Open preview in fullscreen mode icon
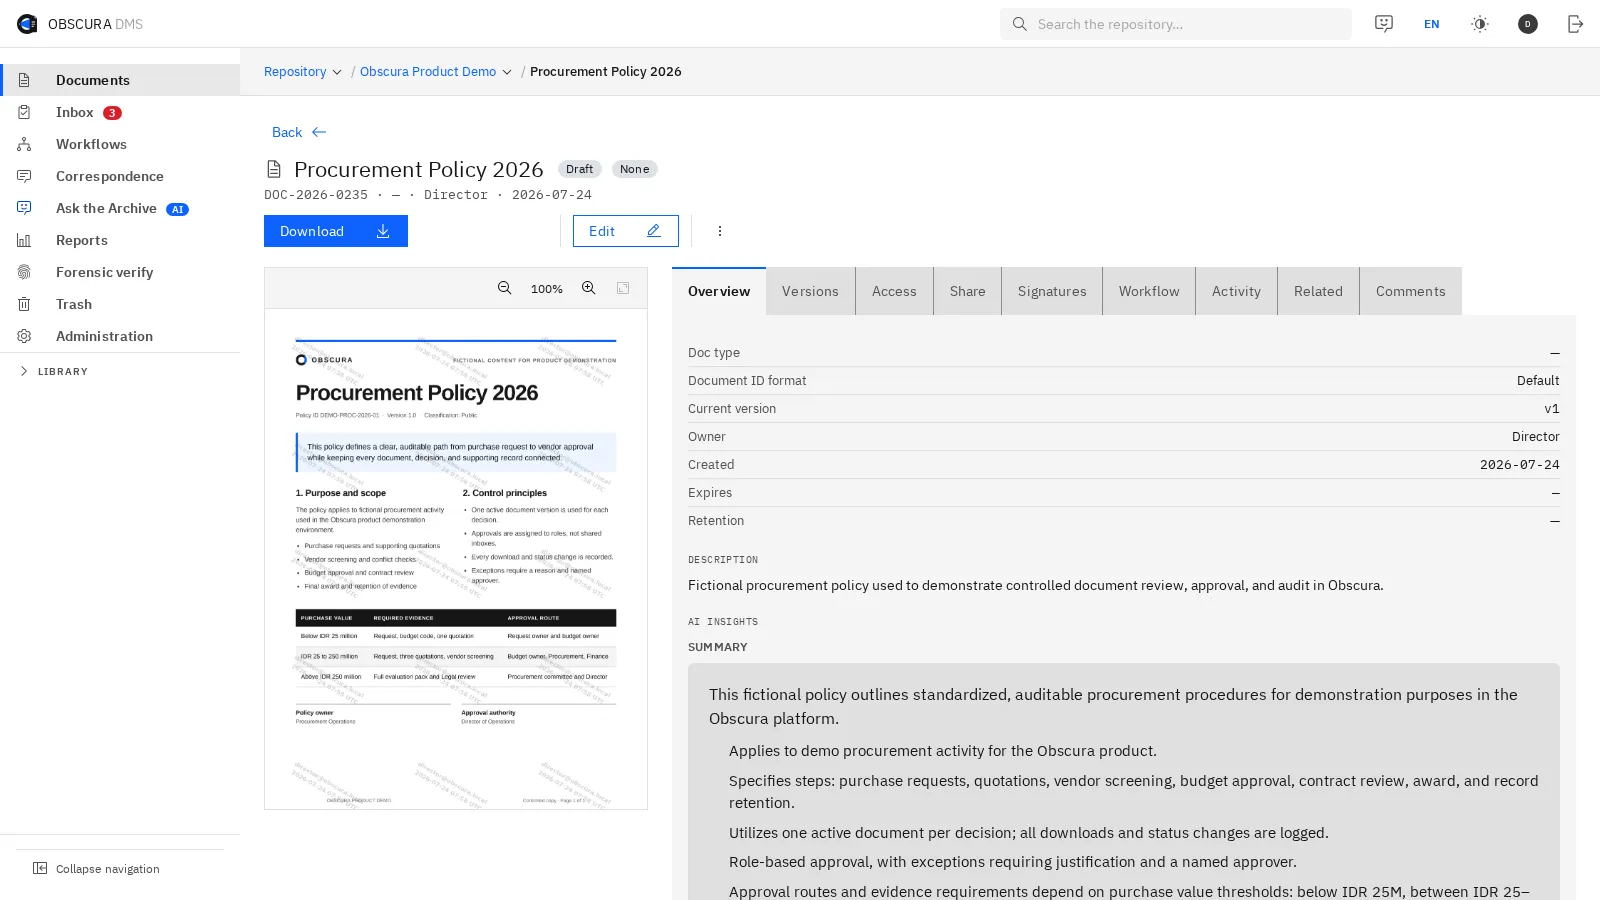1600x900 pixels. click(x=623, y=288)
